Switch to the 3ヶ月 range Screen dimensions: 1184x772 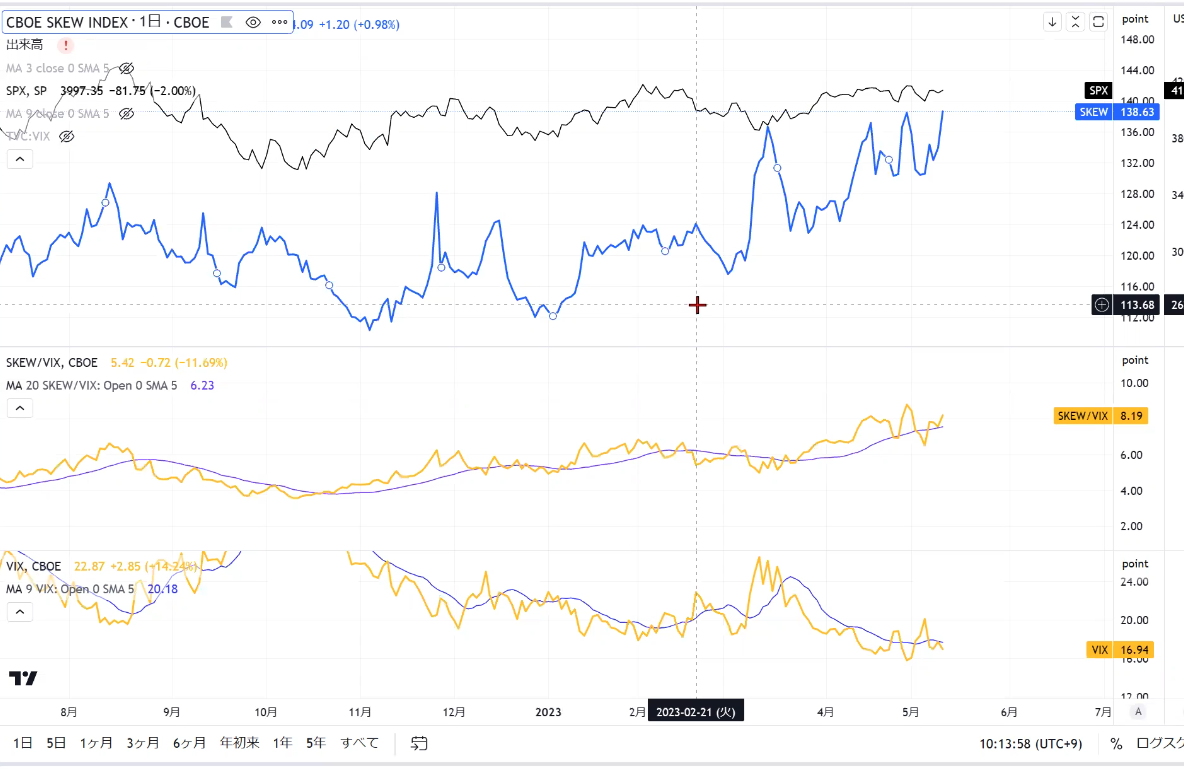[x=143, y=743]
